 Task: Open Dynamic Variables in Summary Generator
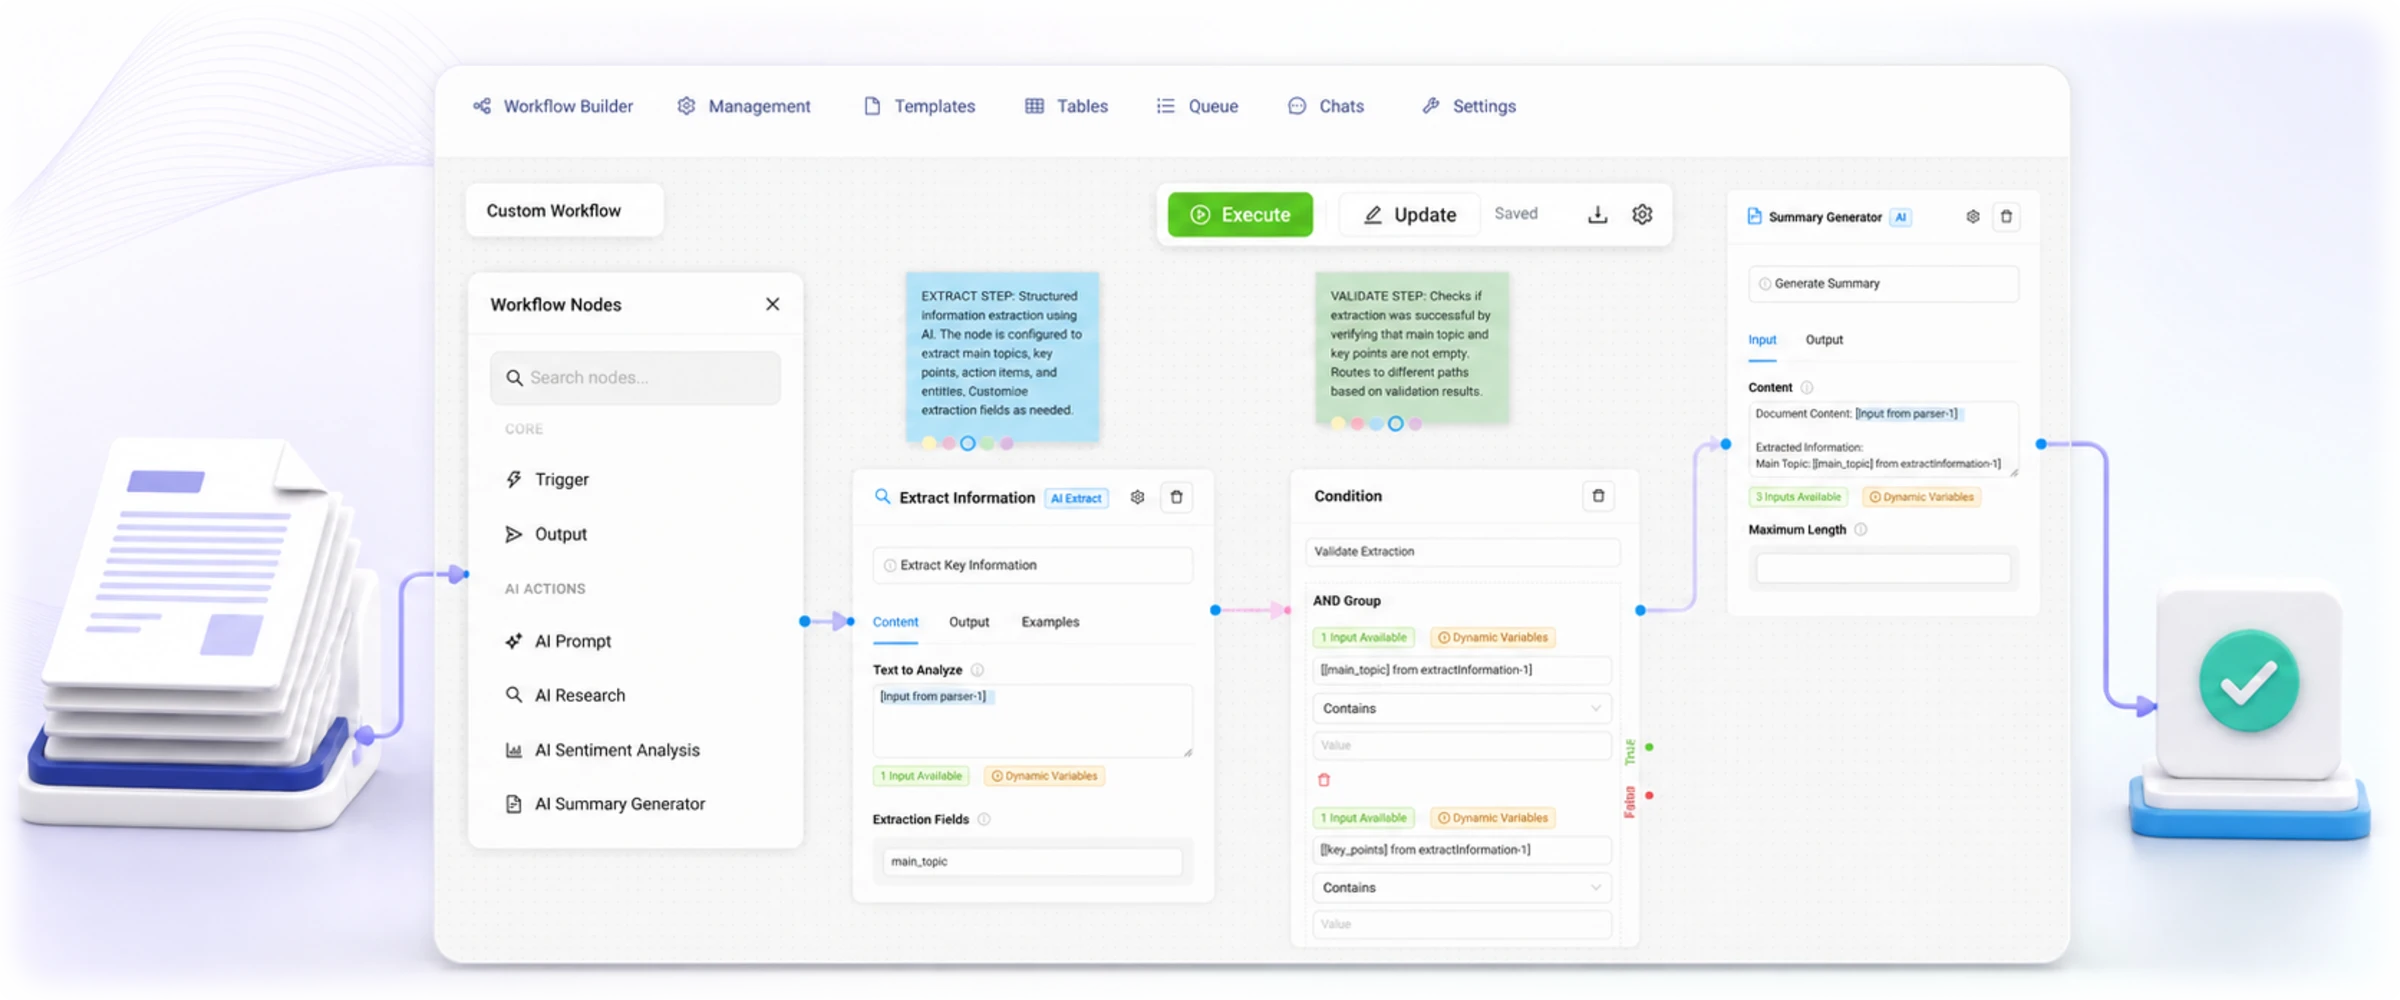point(1921,497)
